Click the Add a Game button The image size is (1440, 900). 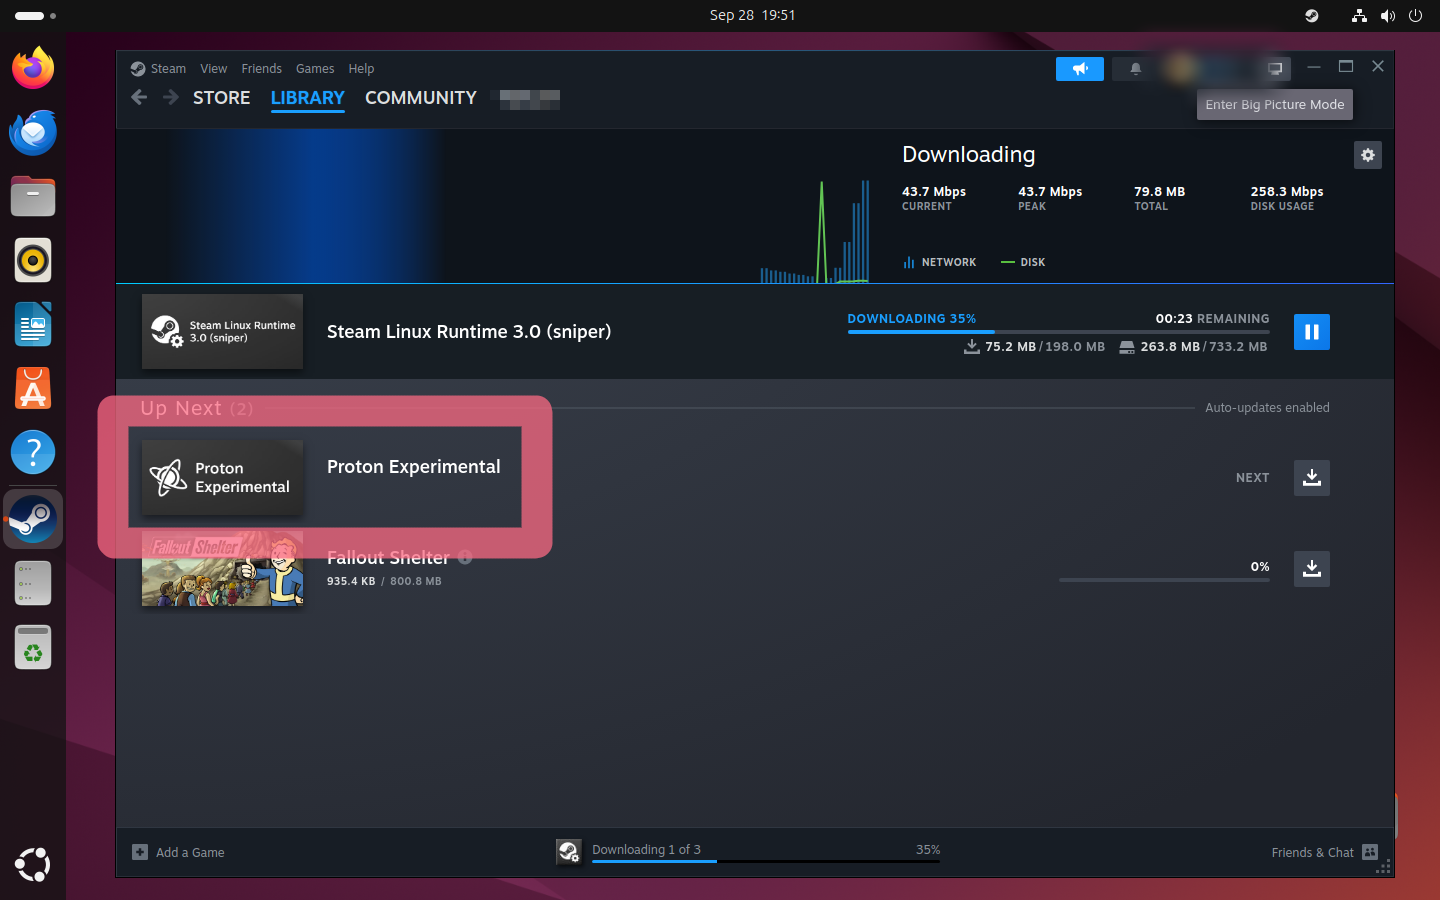coord(179,852)
